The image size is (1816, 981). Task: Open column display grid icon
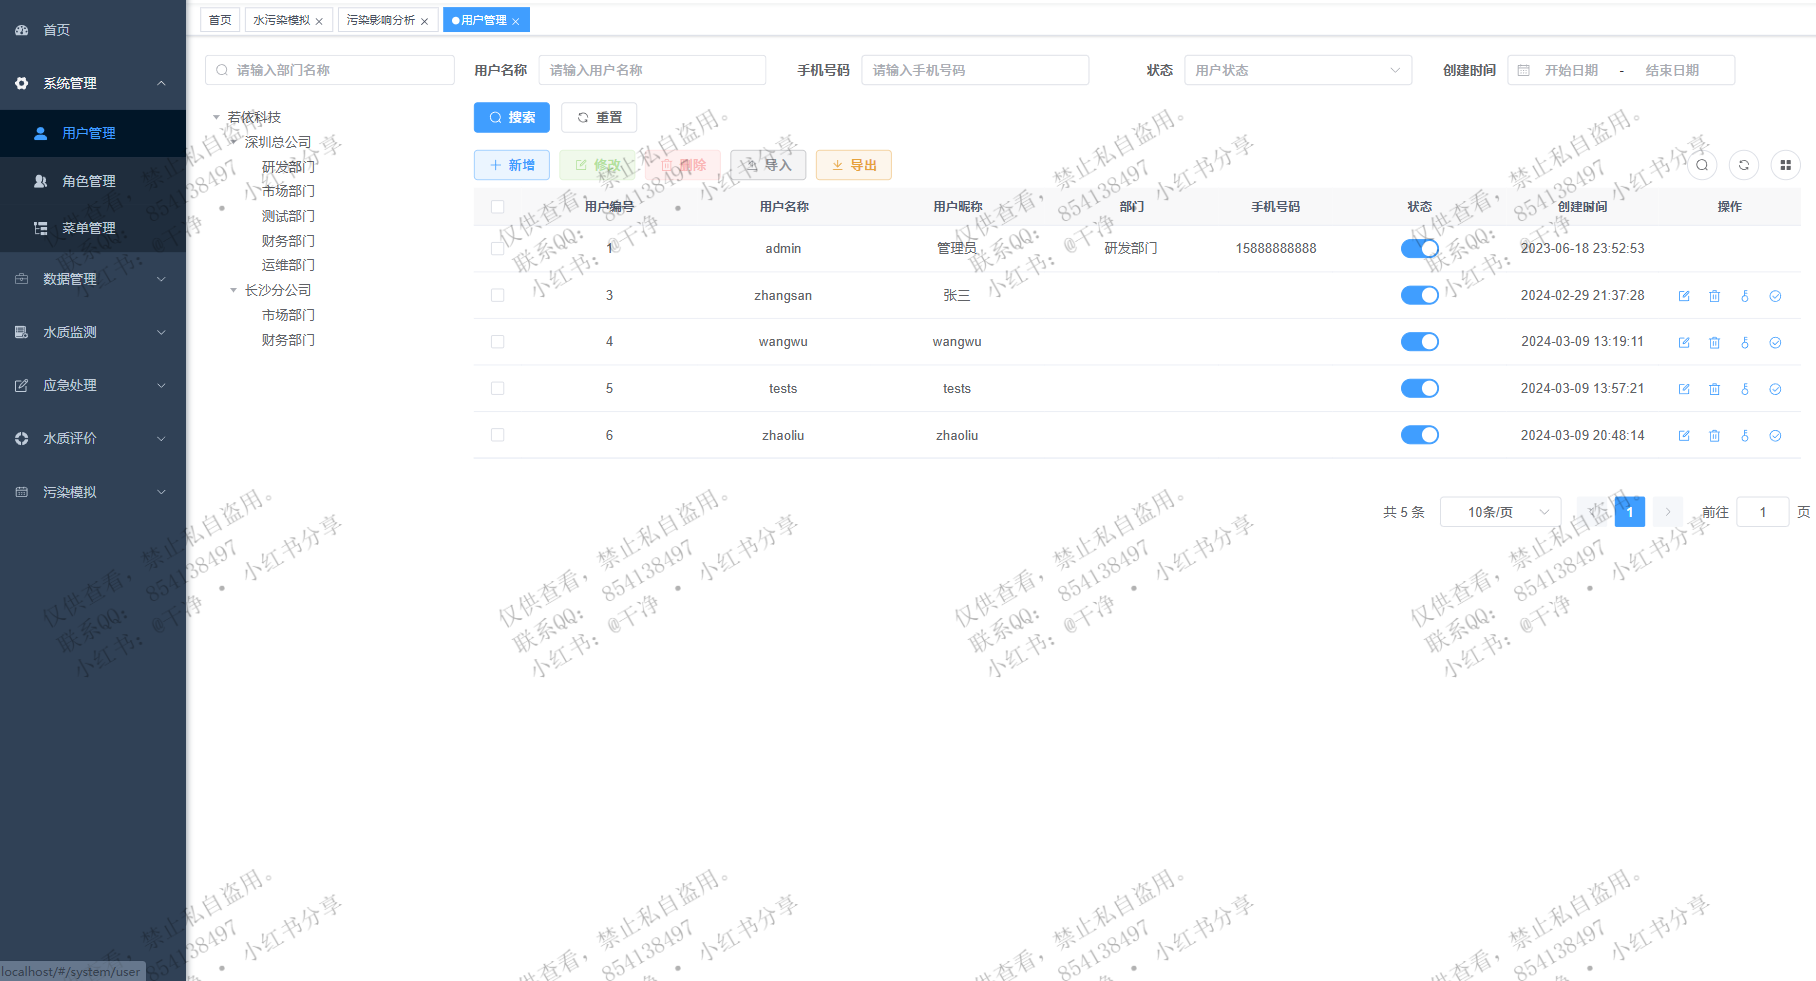(1785, 165)
